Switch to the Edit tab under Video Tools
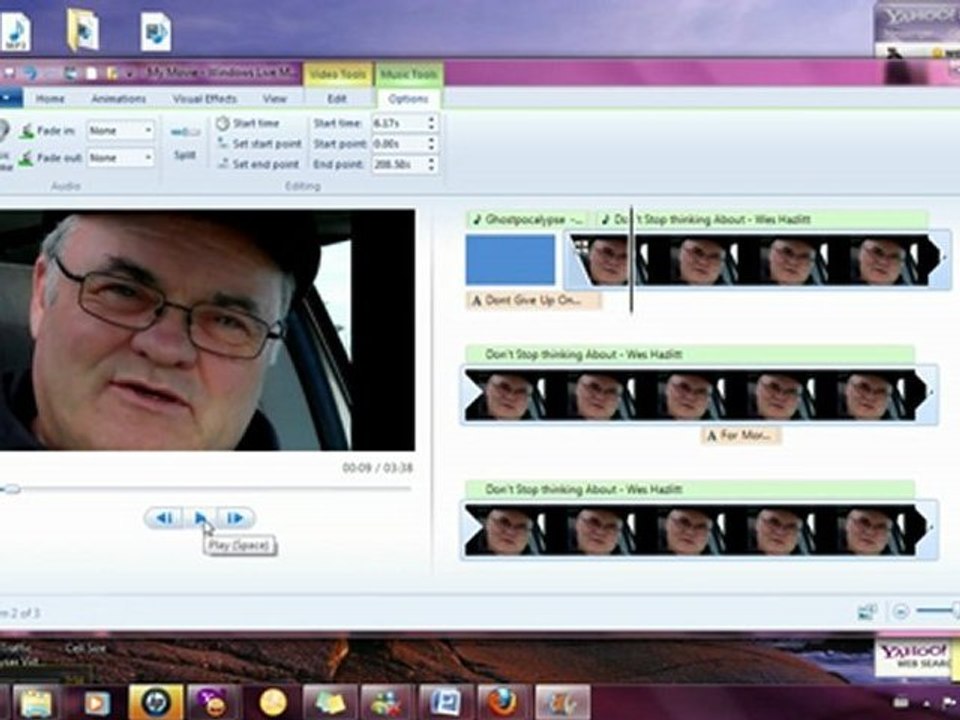Viewport: 960px width, 720px height. pos(337,99)
